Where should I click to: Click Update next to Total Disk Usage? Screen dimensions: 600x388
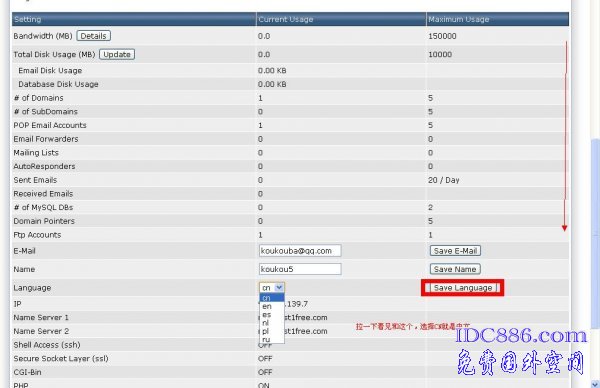pos(117,54)
